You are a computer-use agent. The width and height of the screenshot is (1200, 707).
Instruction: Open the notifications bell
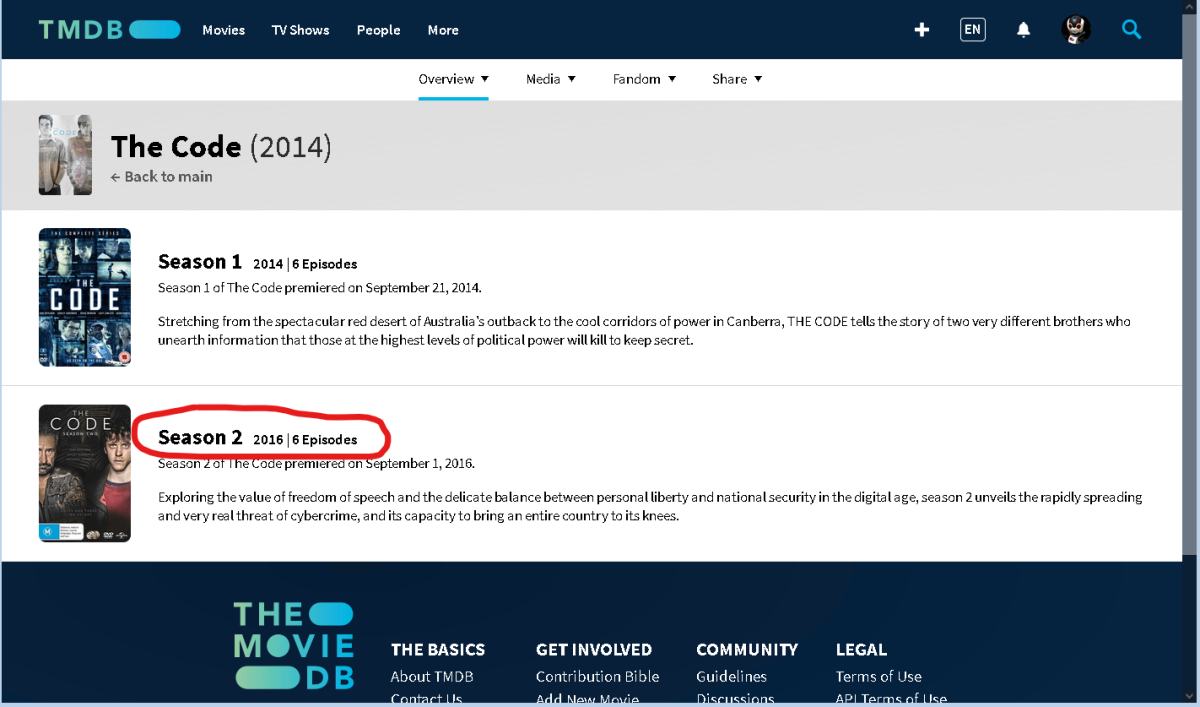[x=1023, y=30]
